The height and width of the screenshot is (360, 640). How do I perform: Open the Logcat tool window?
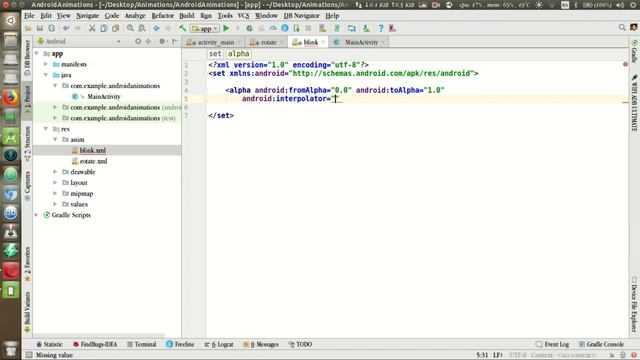point(219,344)
